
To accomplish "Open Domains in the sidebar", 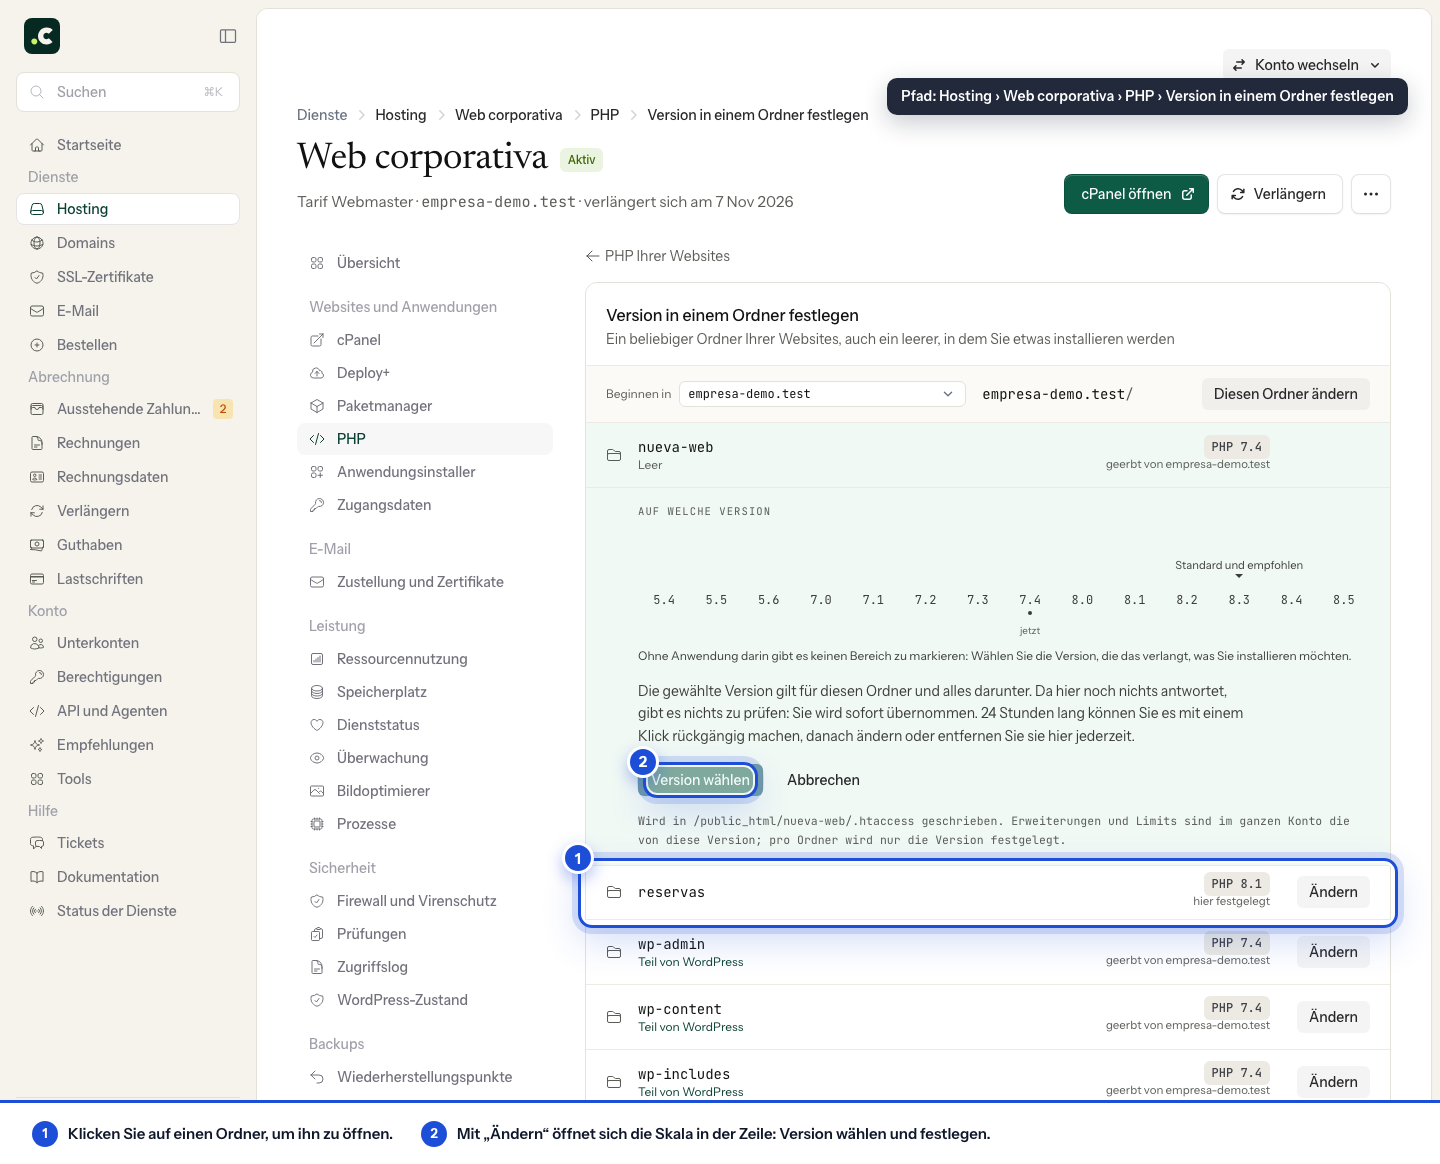I will (x=128, y=243).
